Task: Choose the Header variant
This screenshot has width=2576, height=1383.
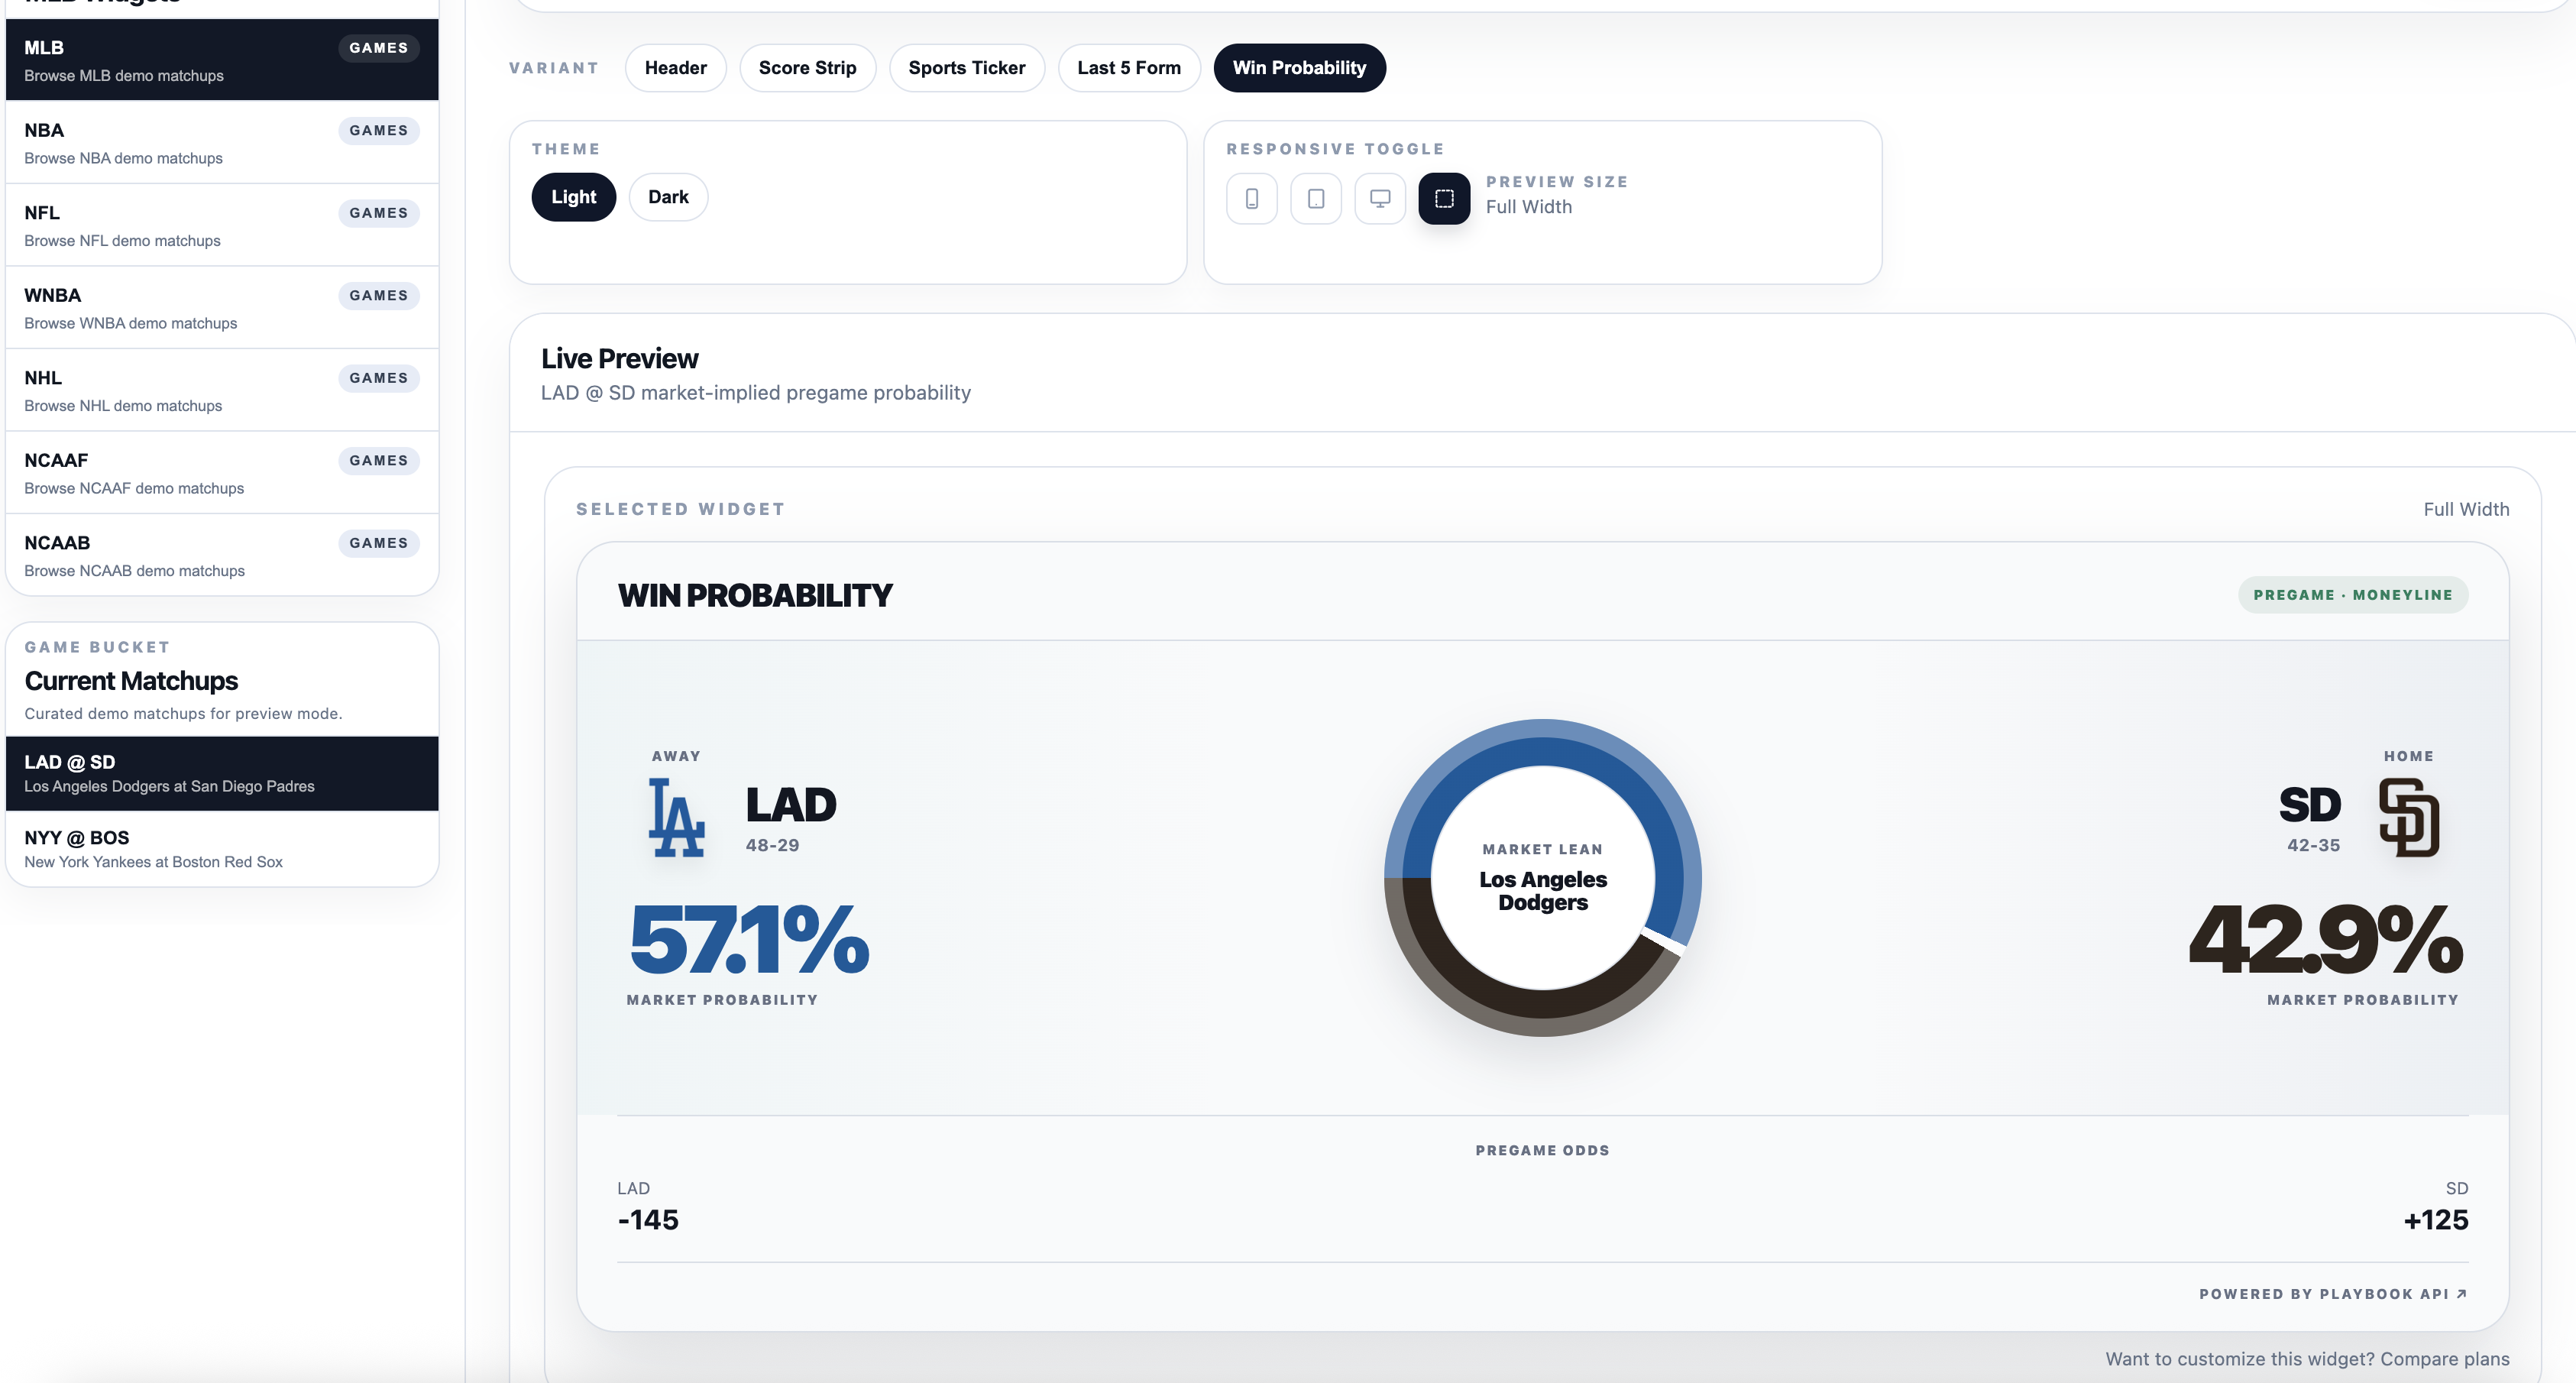Action: pyautogui.click(x=676, y=68)
